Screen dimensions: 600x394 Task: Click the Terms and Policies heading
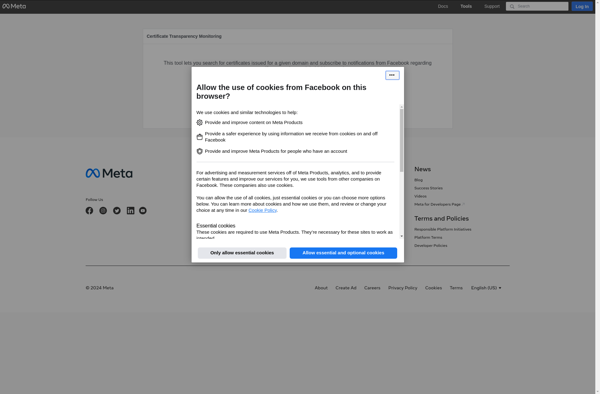pos(441,218)
